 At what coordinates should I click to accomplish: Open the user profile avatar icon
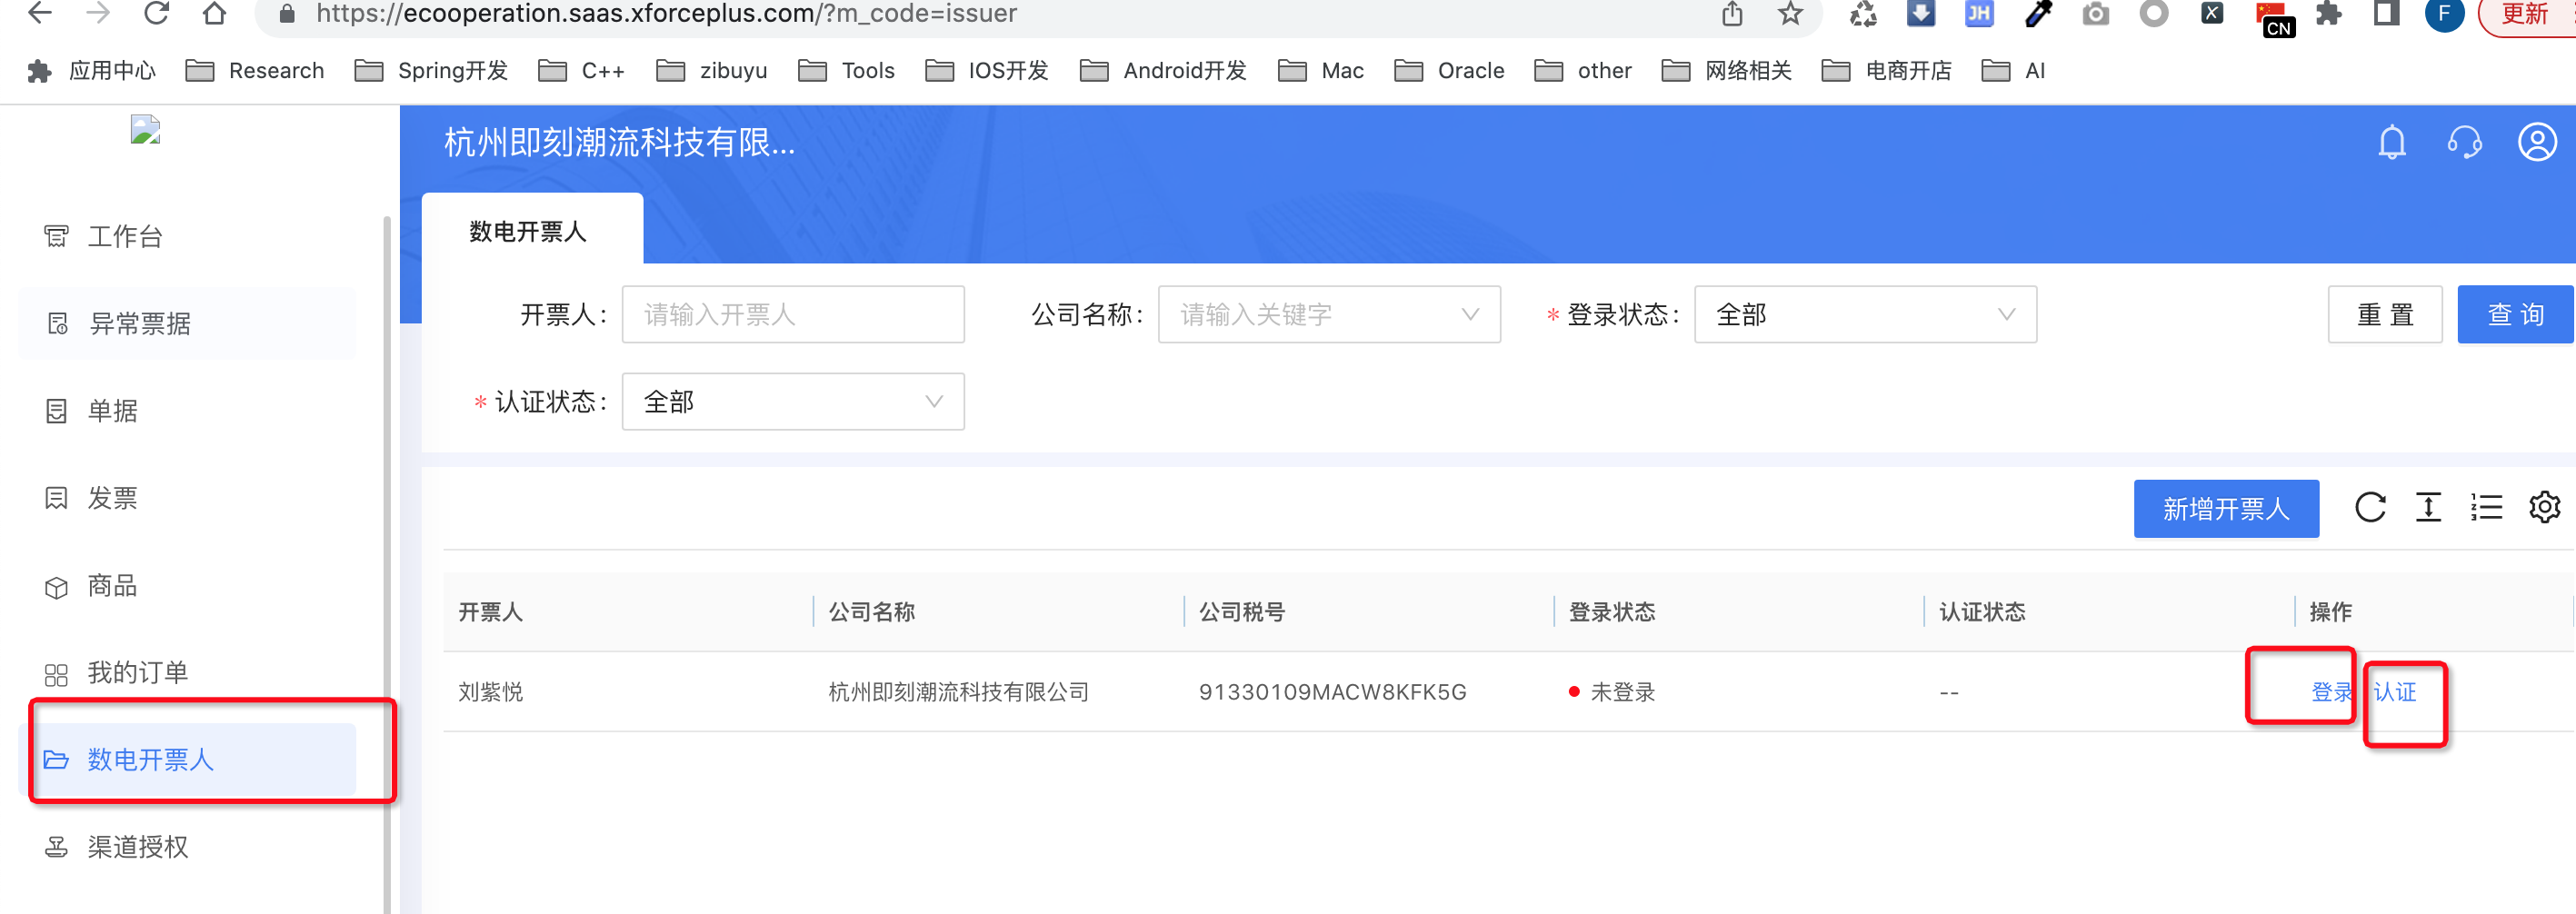coord(2536,143)
